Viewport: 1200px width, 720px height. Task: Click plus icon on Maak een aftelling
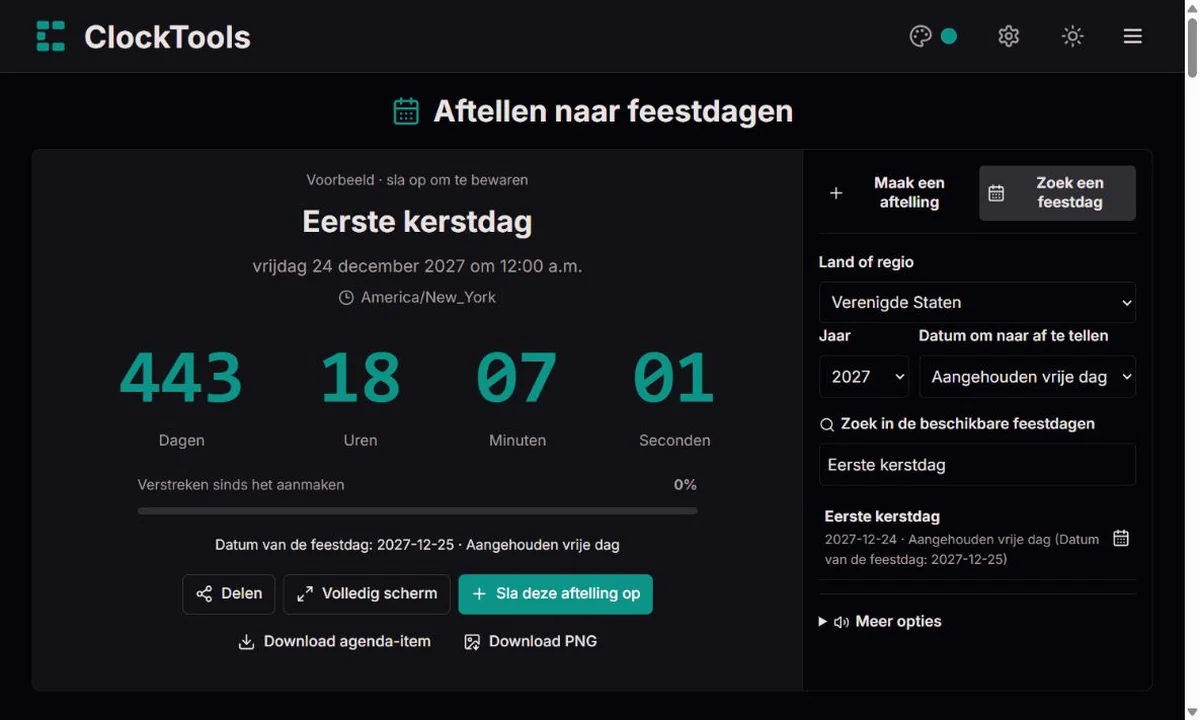pyautogui.click(x=836, y=193)
